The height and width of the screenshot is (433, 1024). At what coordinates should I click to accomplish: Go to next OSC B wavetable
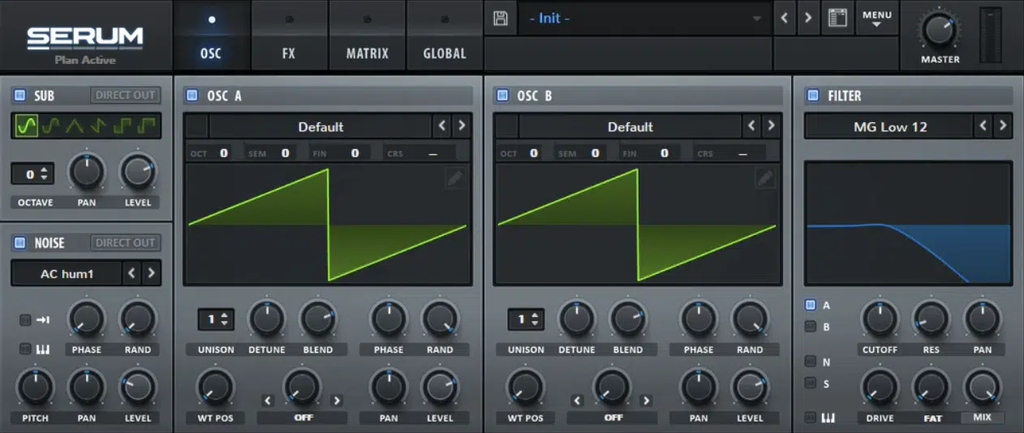(771, 125)
